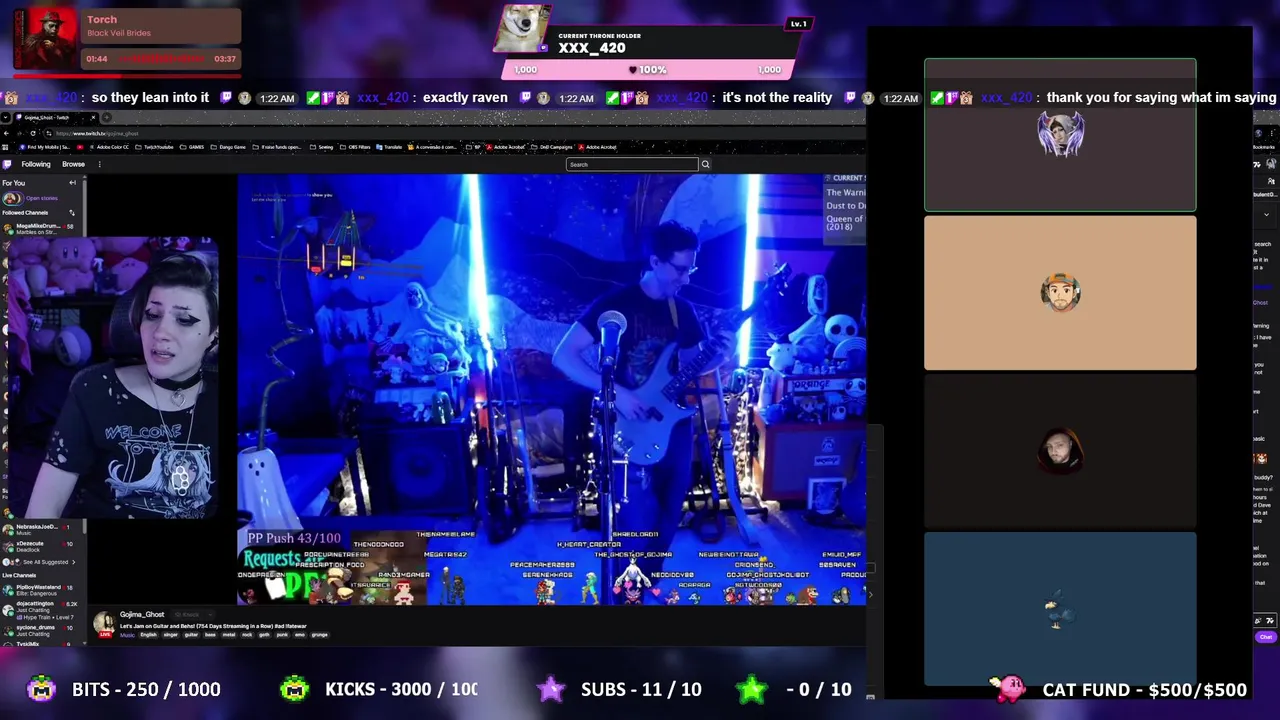The height and width of the screenshot is (720, 1280).
Task: Click the CAT FUND $500/$500 text
Action: pos(1144,690)
